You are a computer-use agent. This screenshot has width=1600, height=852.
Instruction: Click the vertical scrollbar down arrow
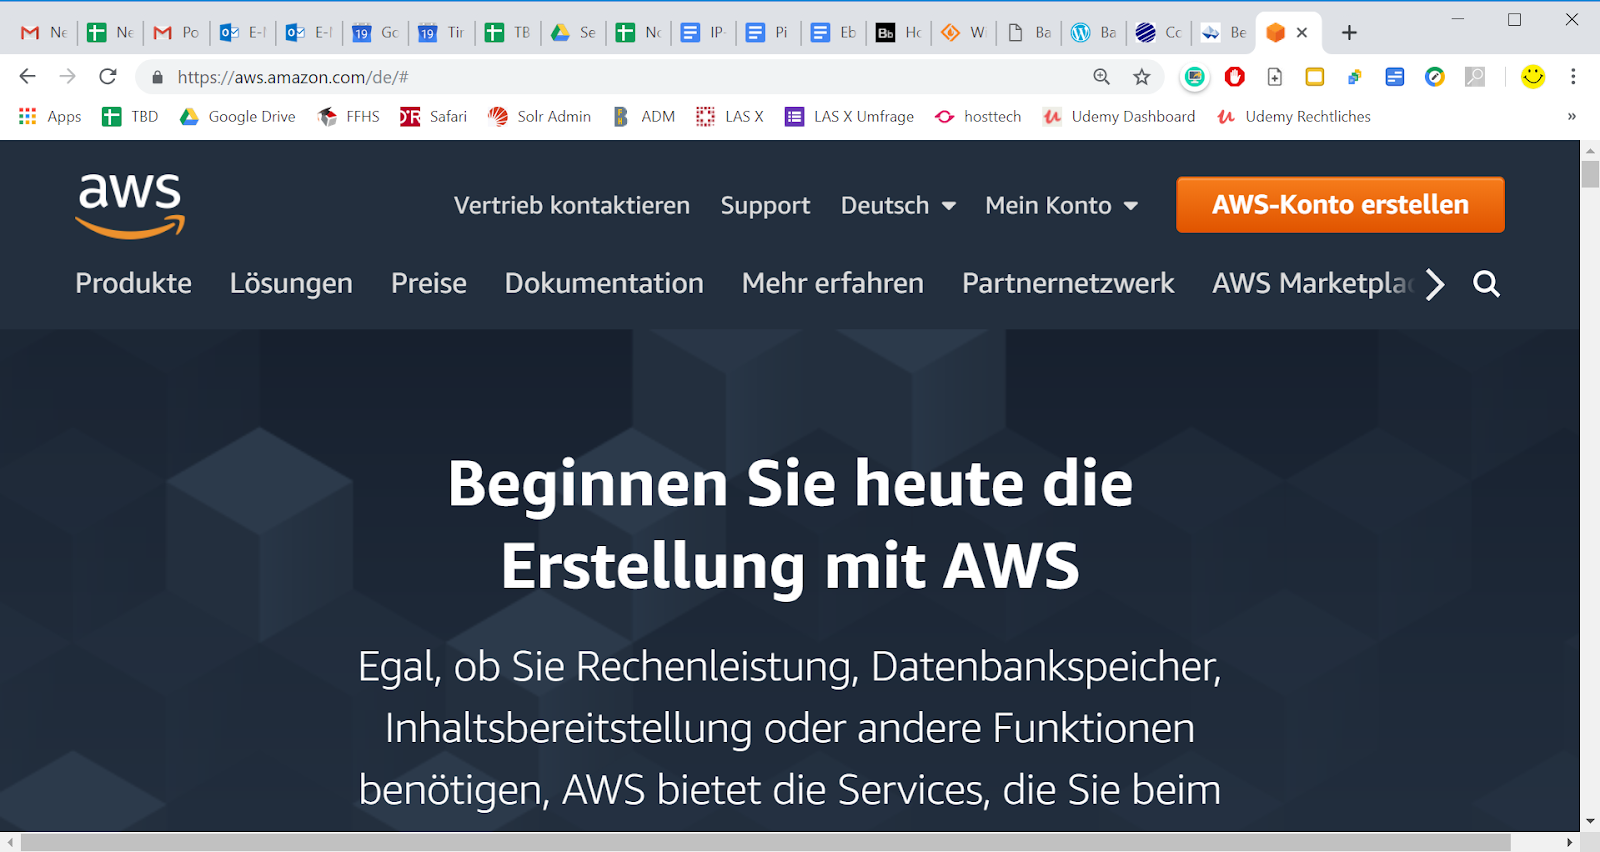(1590, 821)
